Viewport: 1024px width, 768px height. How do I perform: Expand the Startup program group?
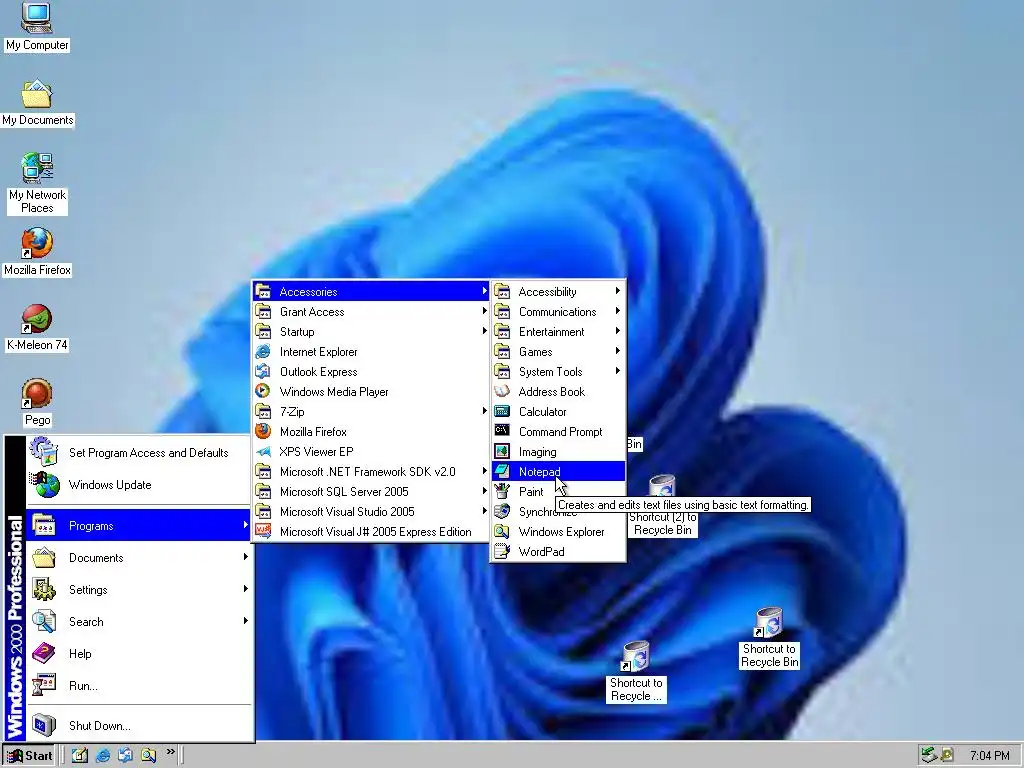(371, 332)
